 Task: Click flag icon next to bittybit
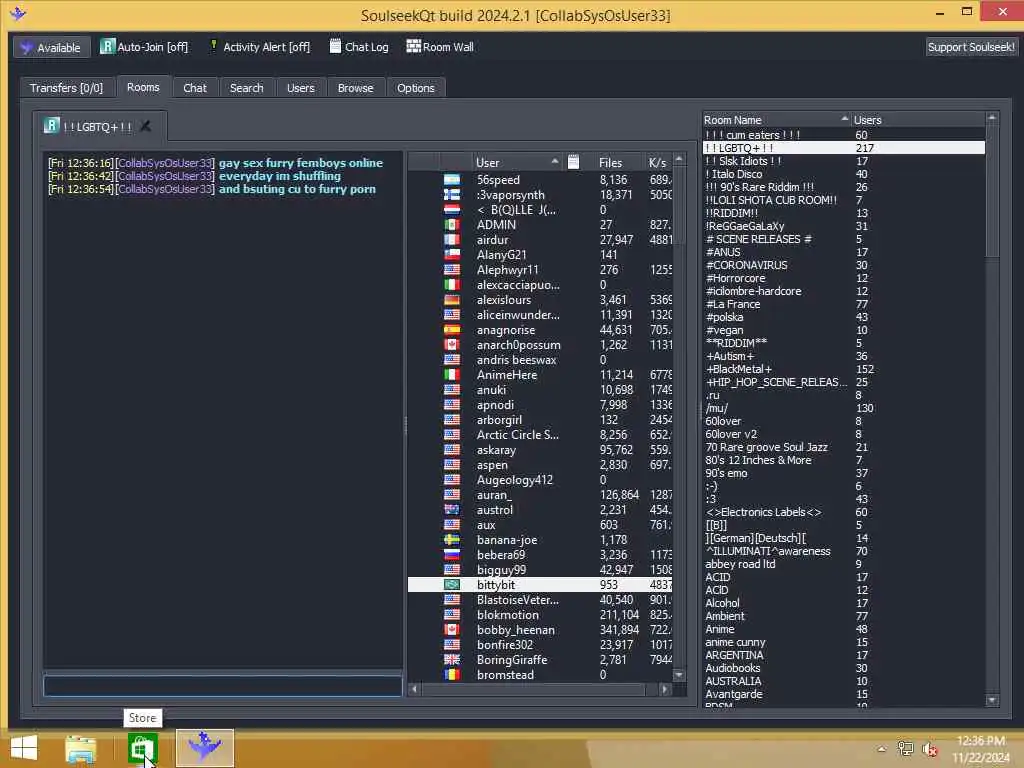click(x=452, y=584)
